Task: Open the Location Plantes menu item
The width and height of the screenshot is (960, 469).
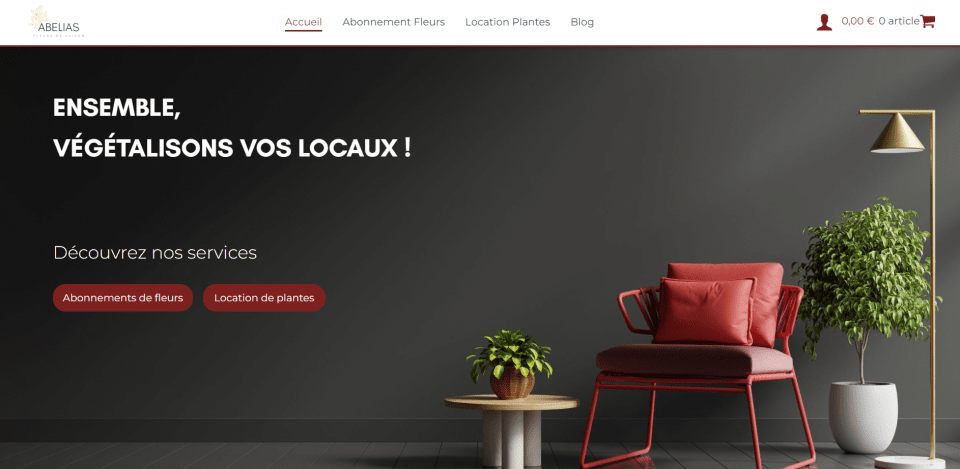Action: (508, 22)
